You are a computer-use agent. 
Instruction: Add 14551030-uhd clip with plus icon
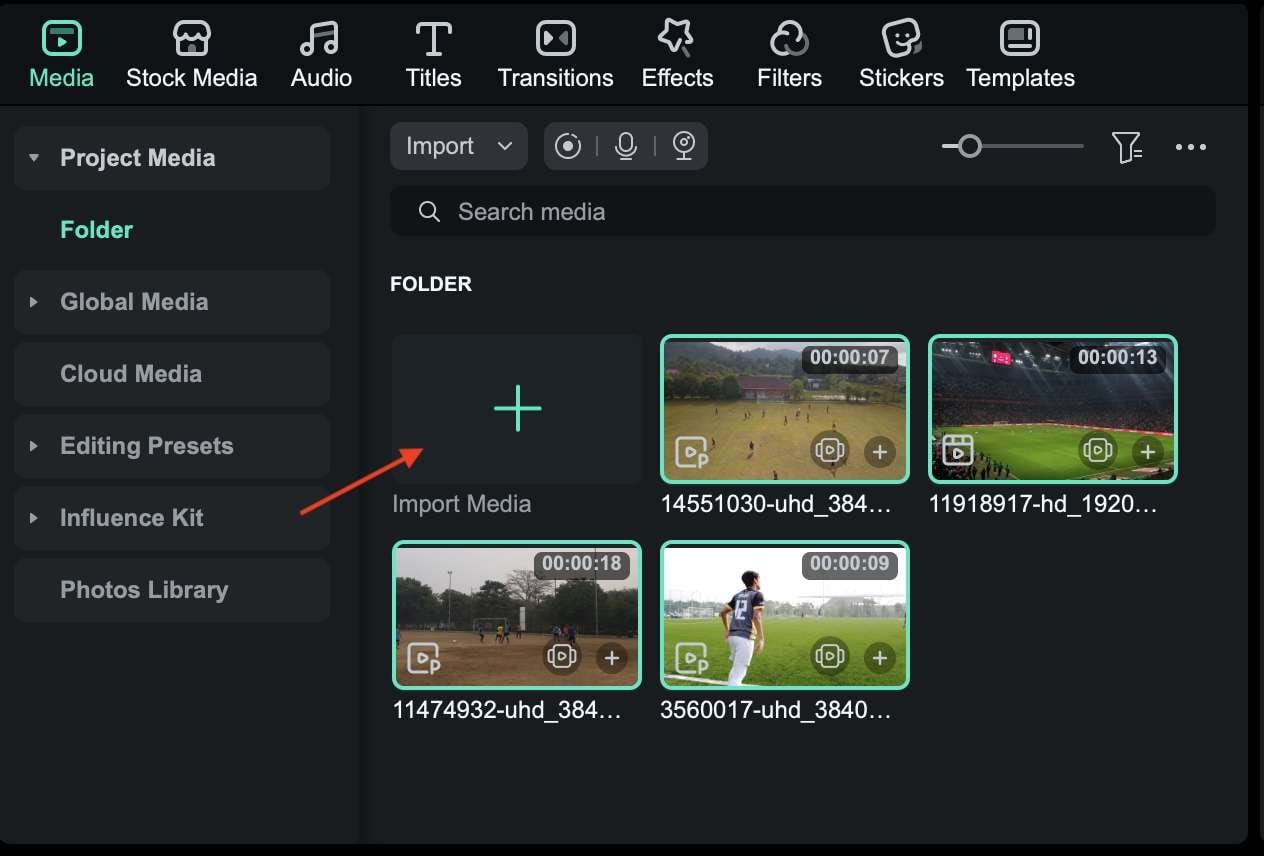[880, 452]
